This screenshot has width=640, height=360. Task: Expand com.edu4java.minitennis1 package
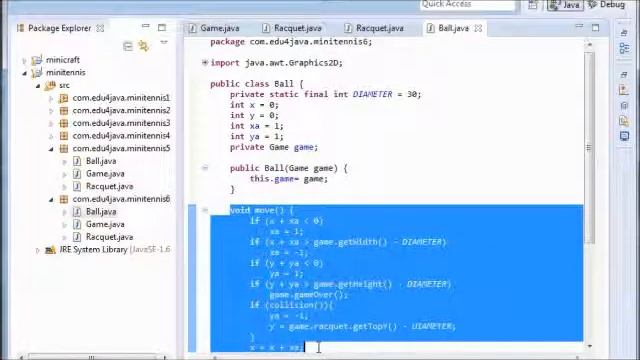click(x=51, y=98)
